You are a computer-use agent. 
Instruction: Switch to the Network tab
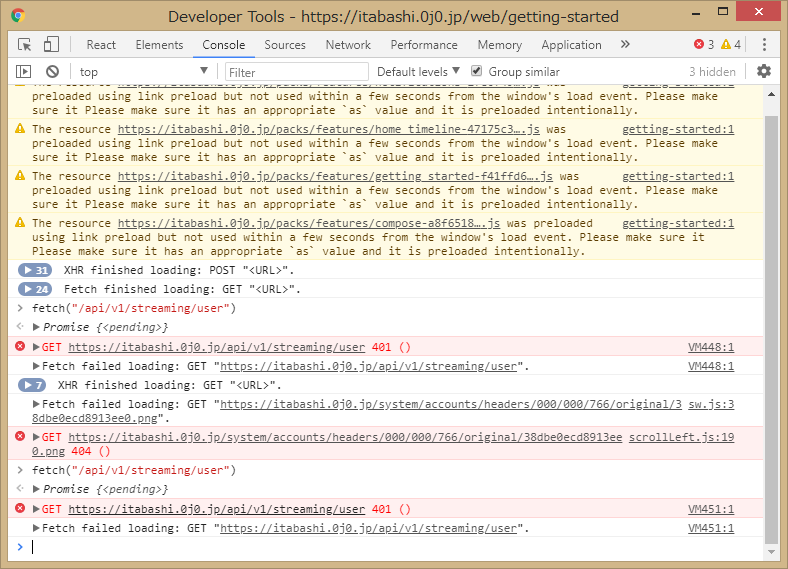(348, 45)
